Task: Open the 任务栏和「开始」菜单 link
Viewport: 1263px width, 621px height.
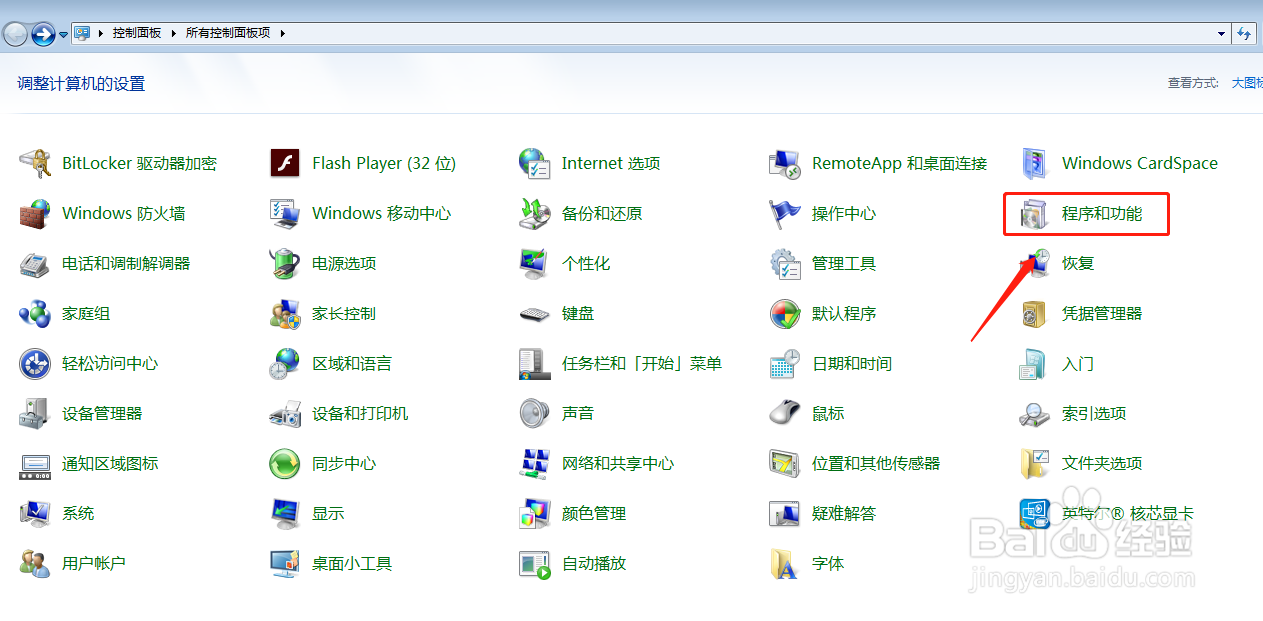Action: pyautogui.click(x=642, y=363)
